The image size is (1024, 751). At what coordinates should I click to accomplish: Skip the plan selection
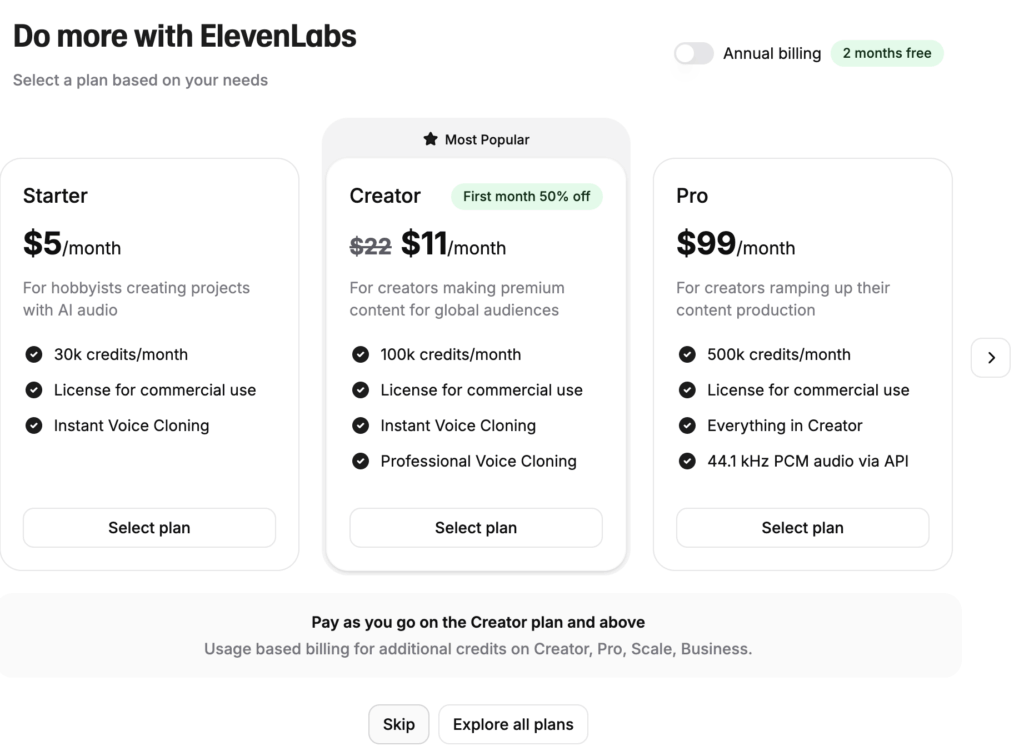point(399,724)
